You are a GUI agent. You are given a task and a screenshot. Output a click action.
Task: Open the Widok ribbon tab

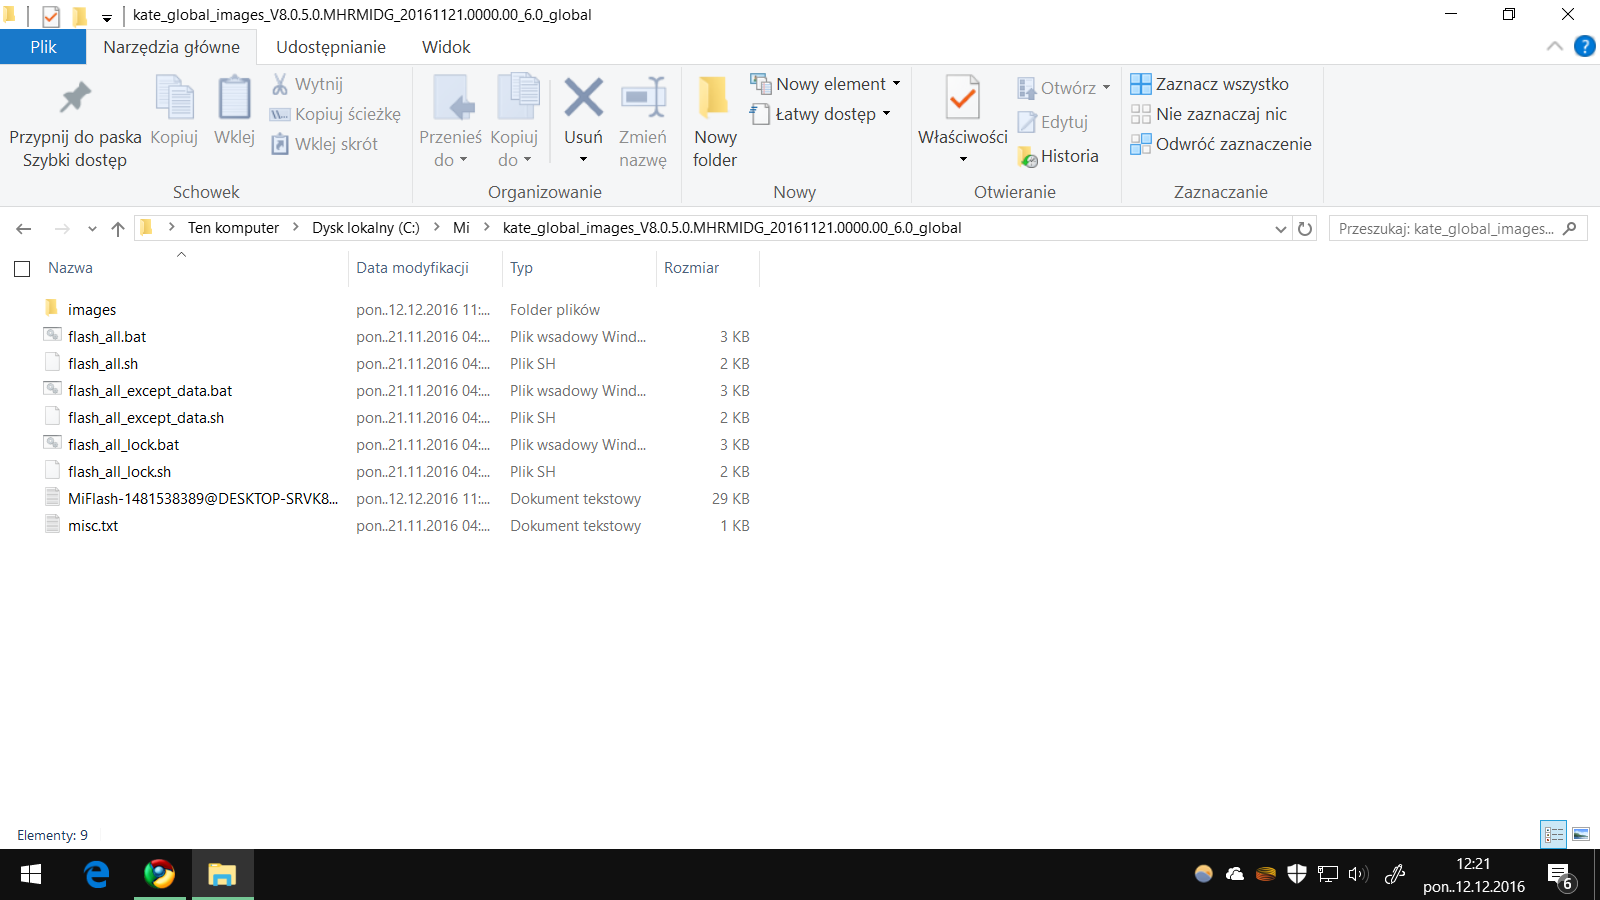(446, 47)
